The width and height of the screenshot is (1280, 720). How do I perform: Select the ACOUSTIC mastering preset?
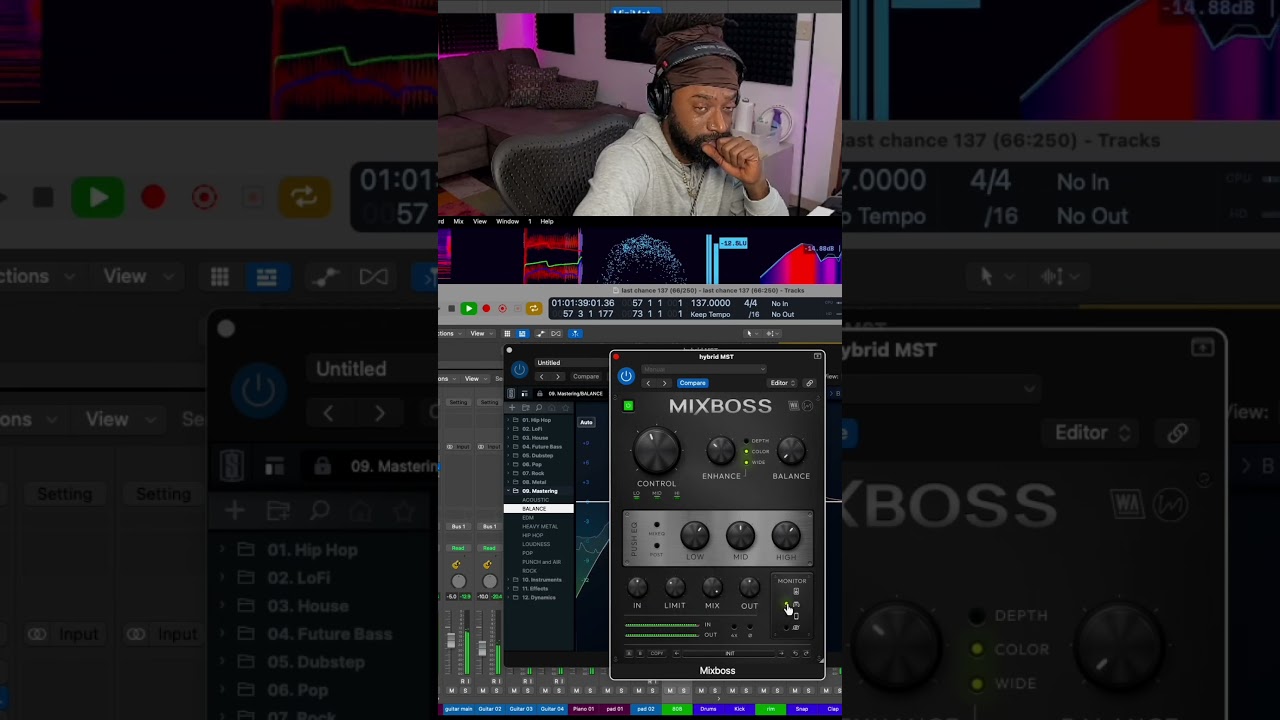536,500
